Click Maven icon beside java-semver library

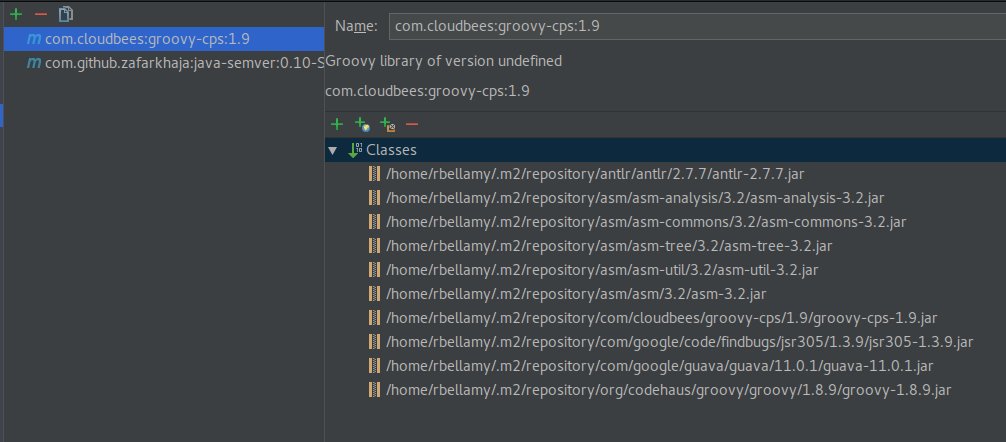[34, 63]
